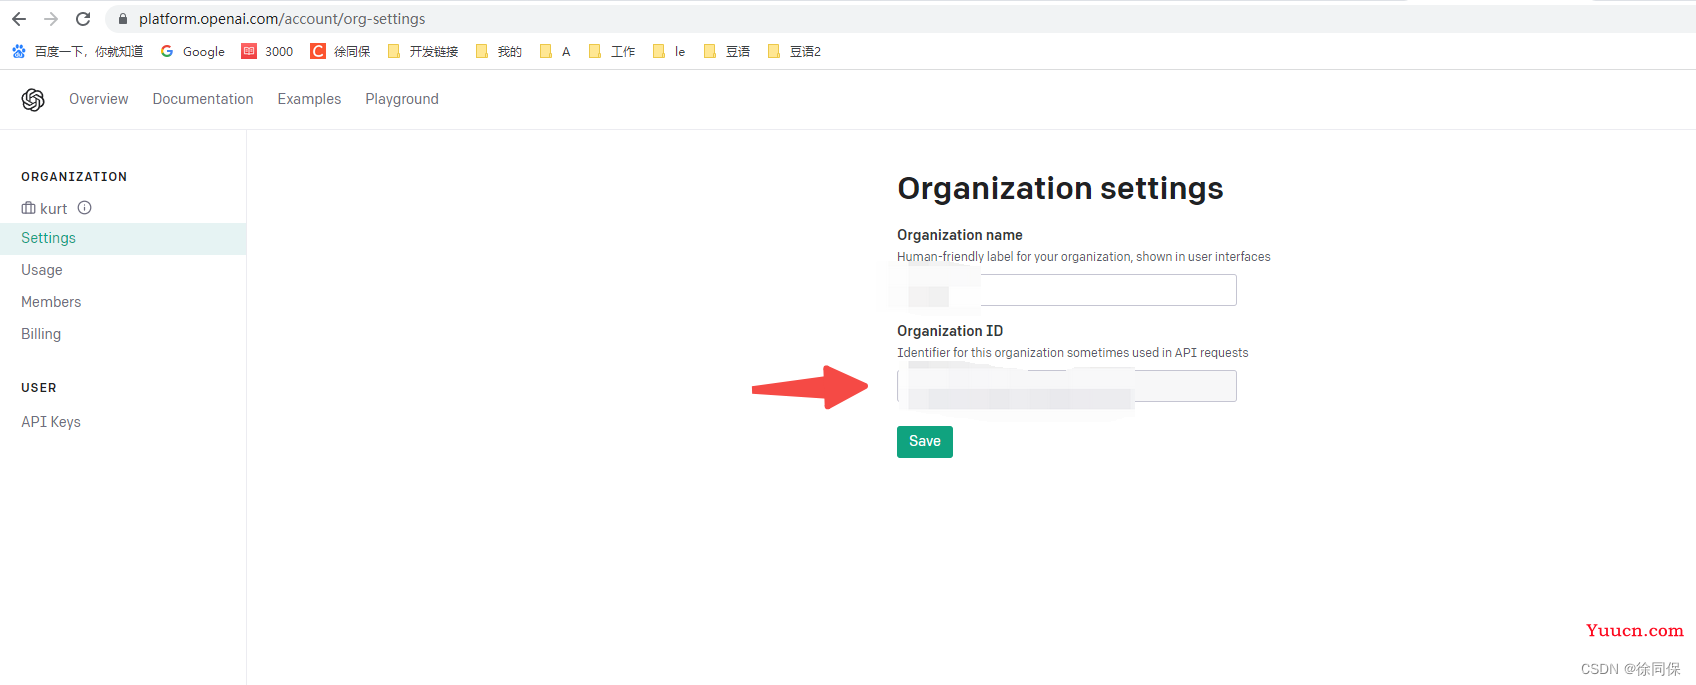Click the Organization name label
The image size is (1696, 685).
click(960, 235)
